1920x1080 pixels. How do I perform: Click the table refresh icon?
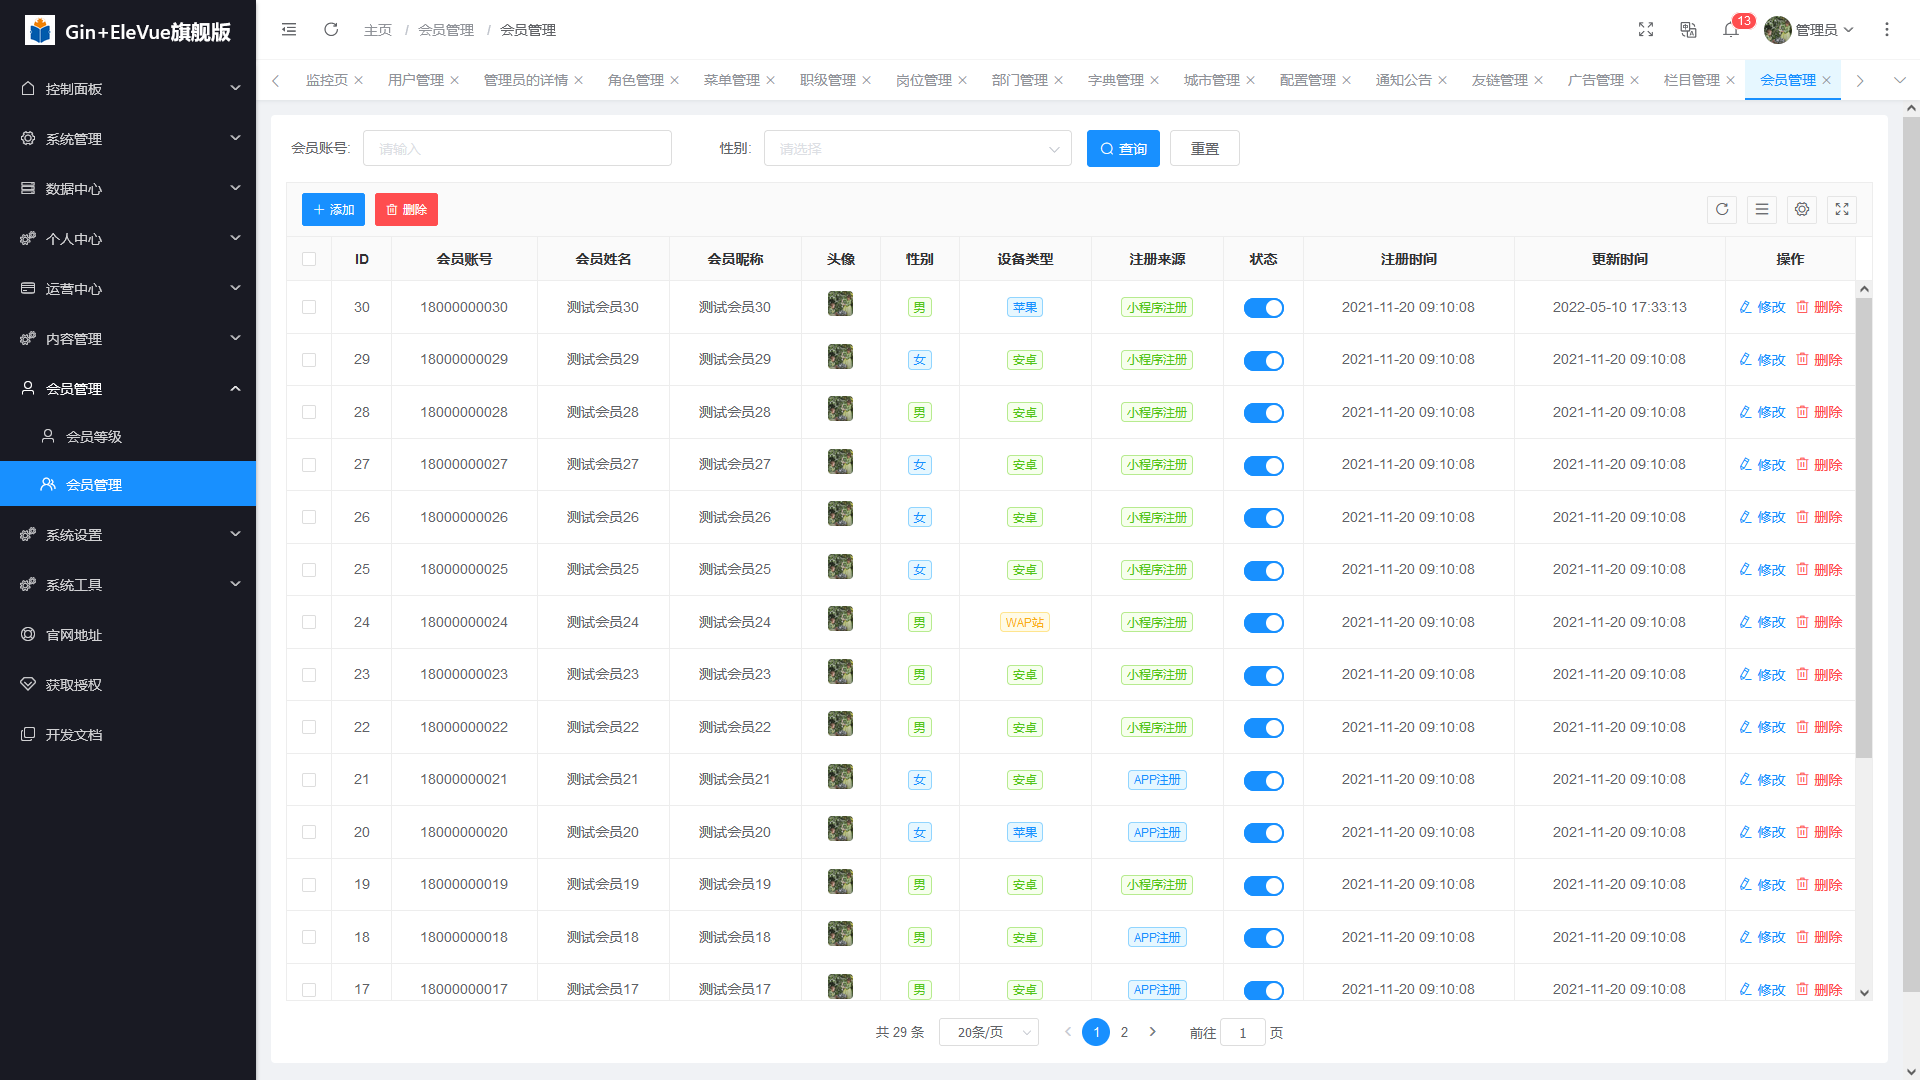pos(1722,210)
